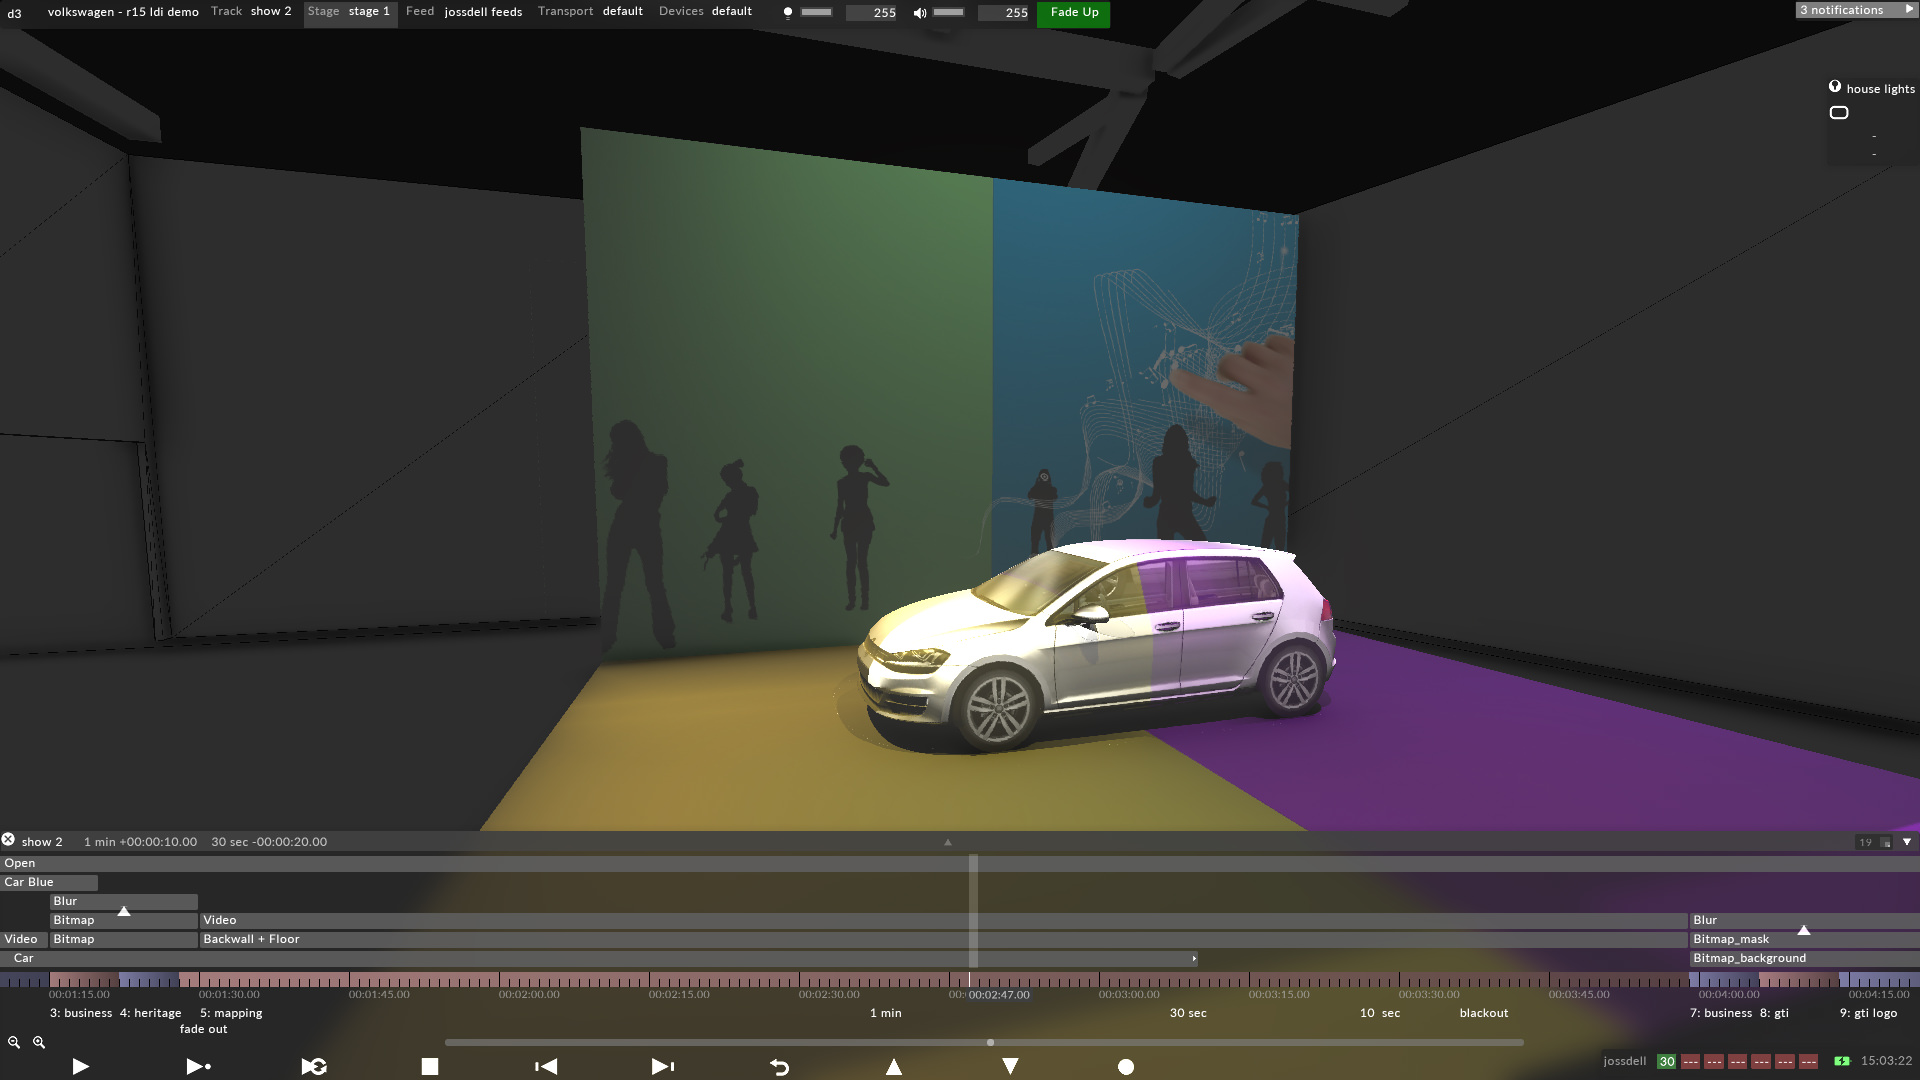The image size is (1920, 1080).
Task: Click the small up arrow above the timeline
Action: [x=948, y=842]
